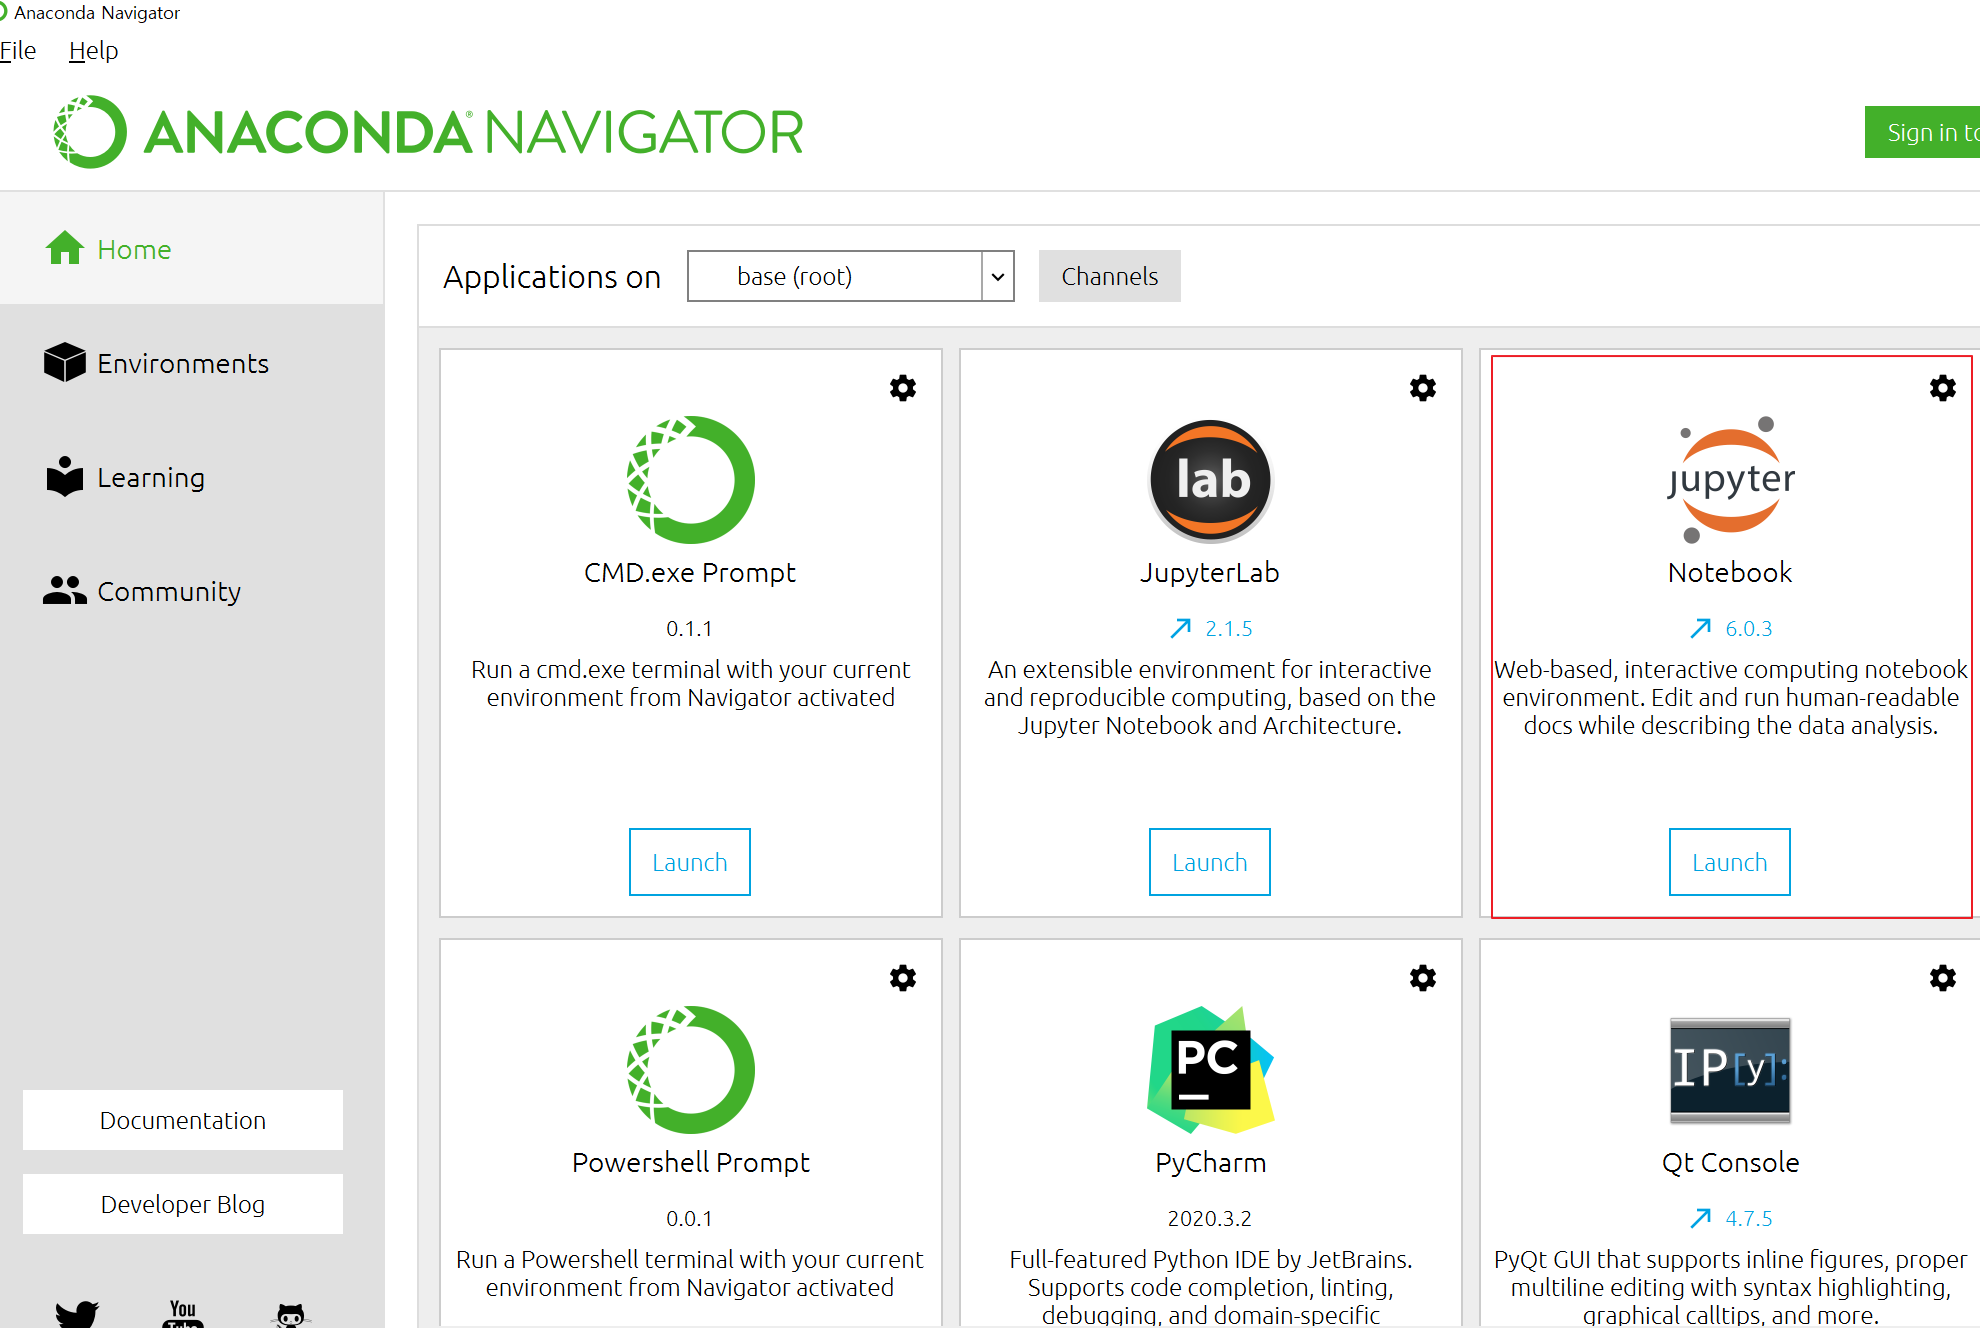Click JupyterLab 2.1.5 update arrow
The height and width of the screenshot is (1328, 1980).
[x=1181, y=628]
